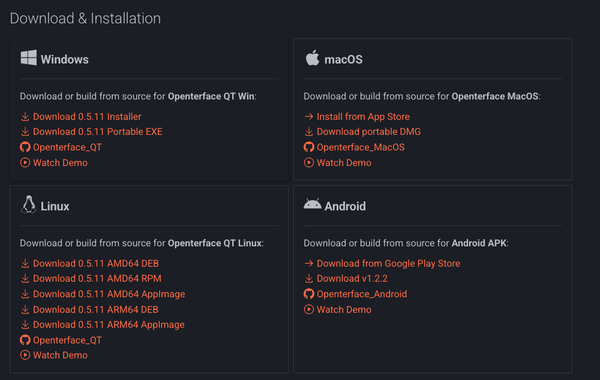Click arrow icon beside Install from App Store

click(309, 116)
